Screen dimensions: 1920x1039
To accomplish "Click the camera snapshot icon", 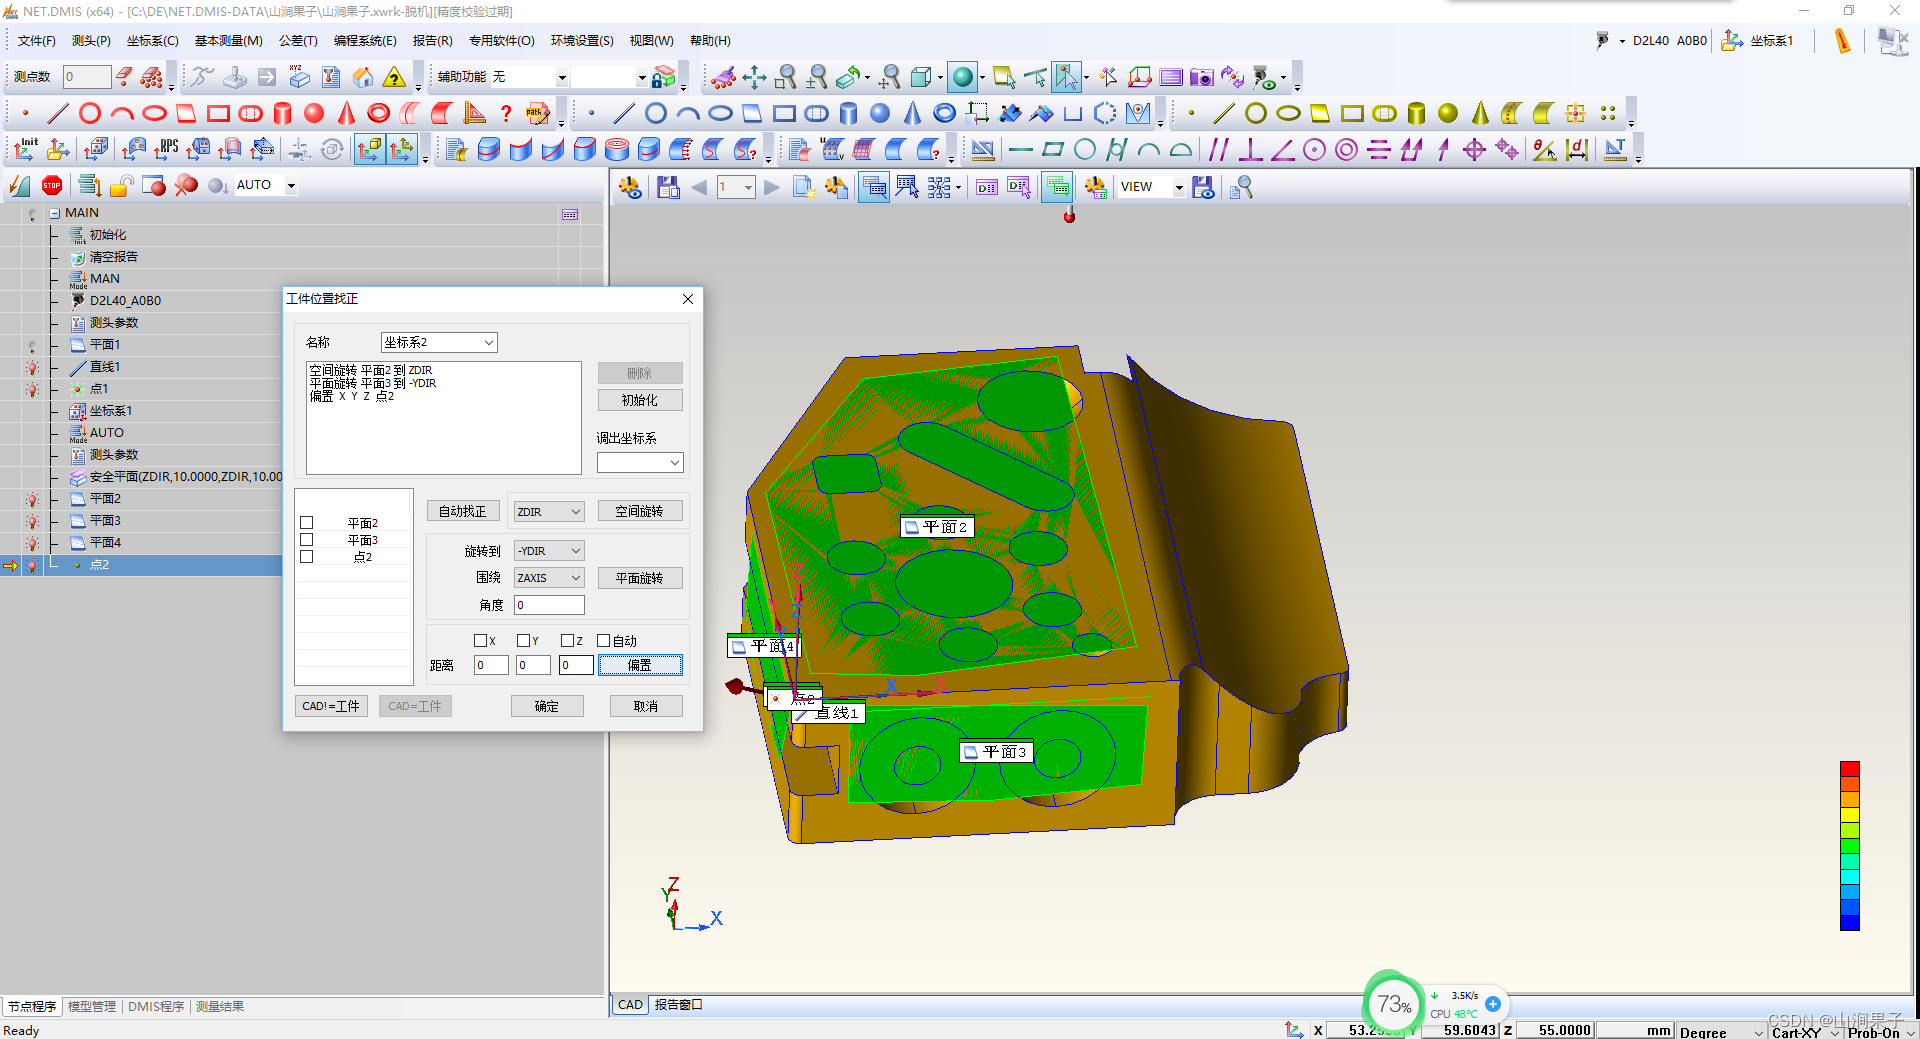I will pos(1201,77).
